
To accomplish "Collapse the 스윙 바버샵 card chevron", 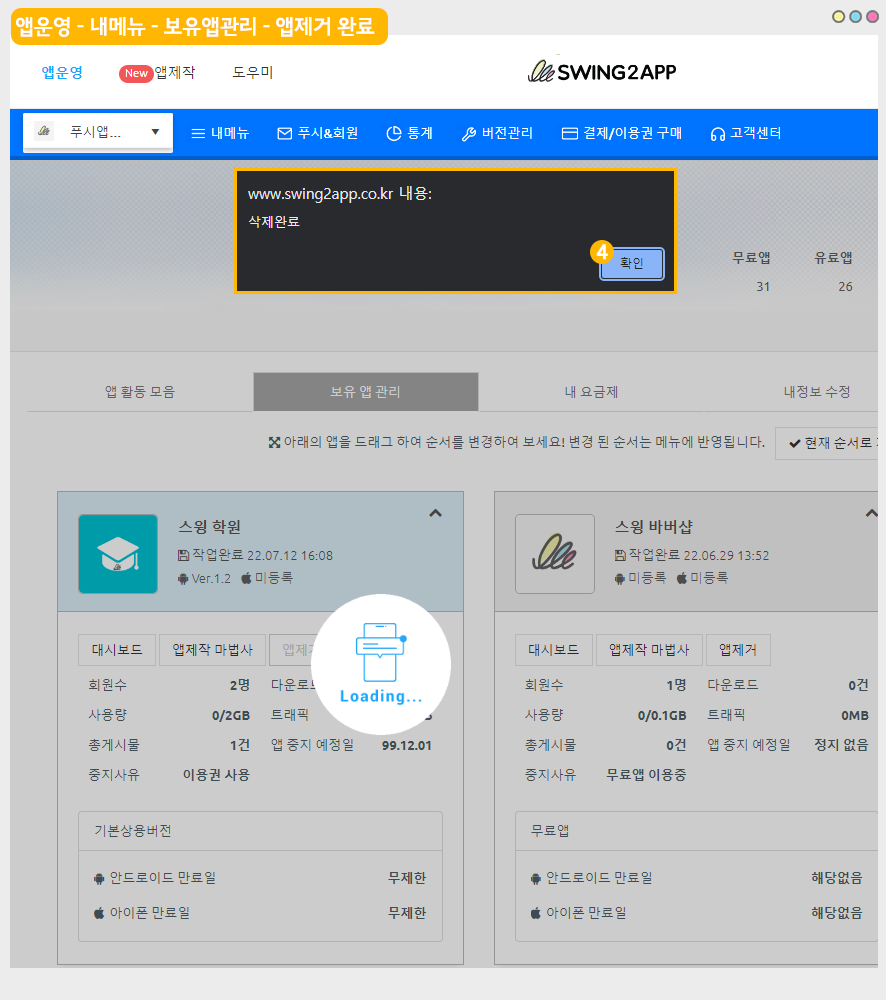I will tap(870, 513).
